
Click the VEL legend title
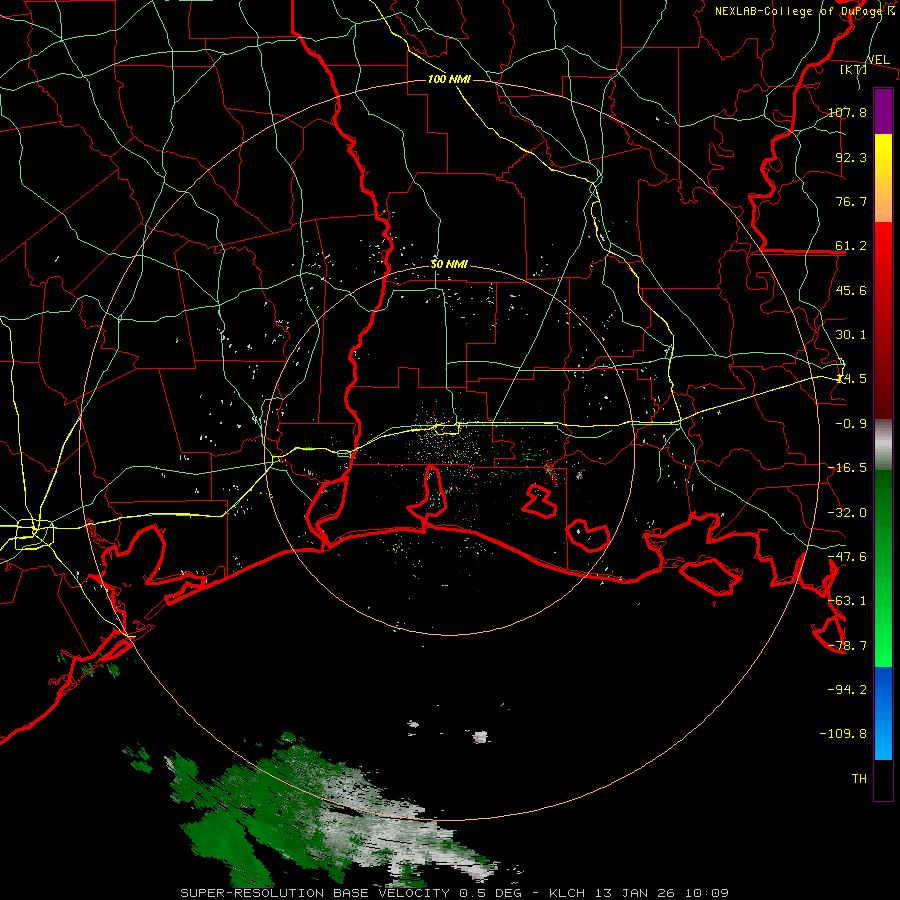coord(878,59)
